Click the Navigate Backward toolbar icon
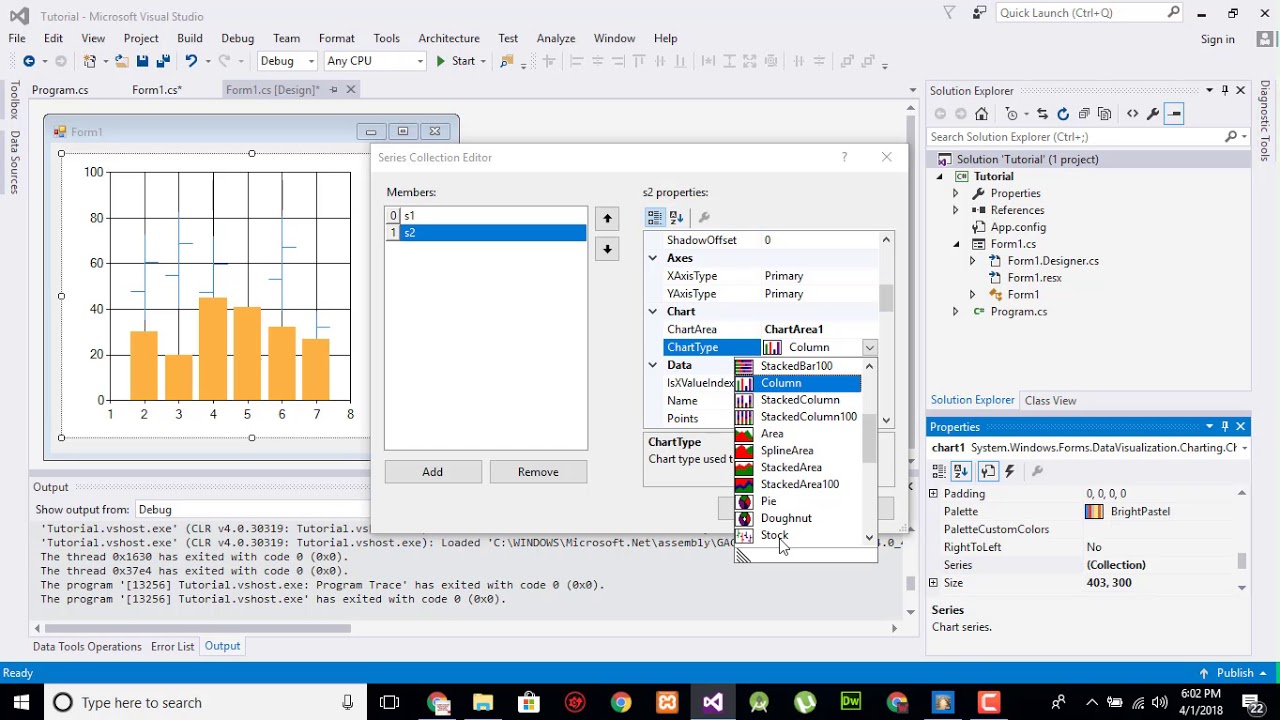Image resolution: width=1280 pixels, height=720 pixels. pos(29,61)
